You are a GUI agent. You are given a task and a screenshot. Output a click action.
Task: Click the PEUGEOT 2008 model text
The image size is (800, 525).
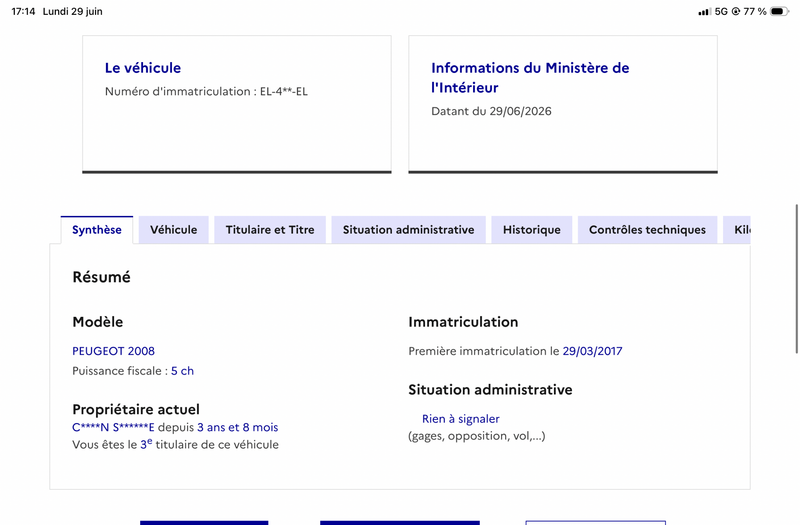tap(113, 351)
